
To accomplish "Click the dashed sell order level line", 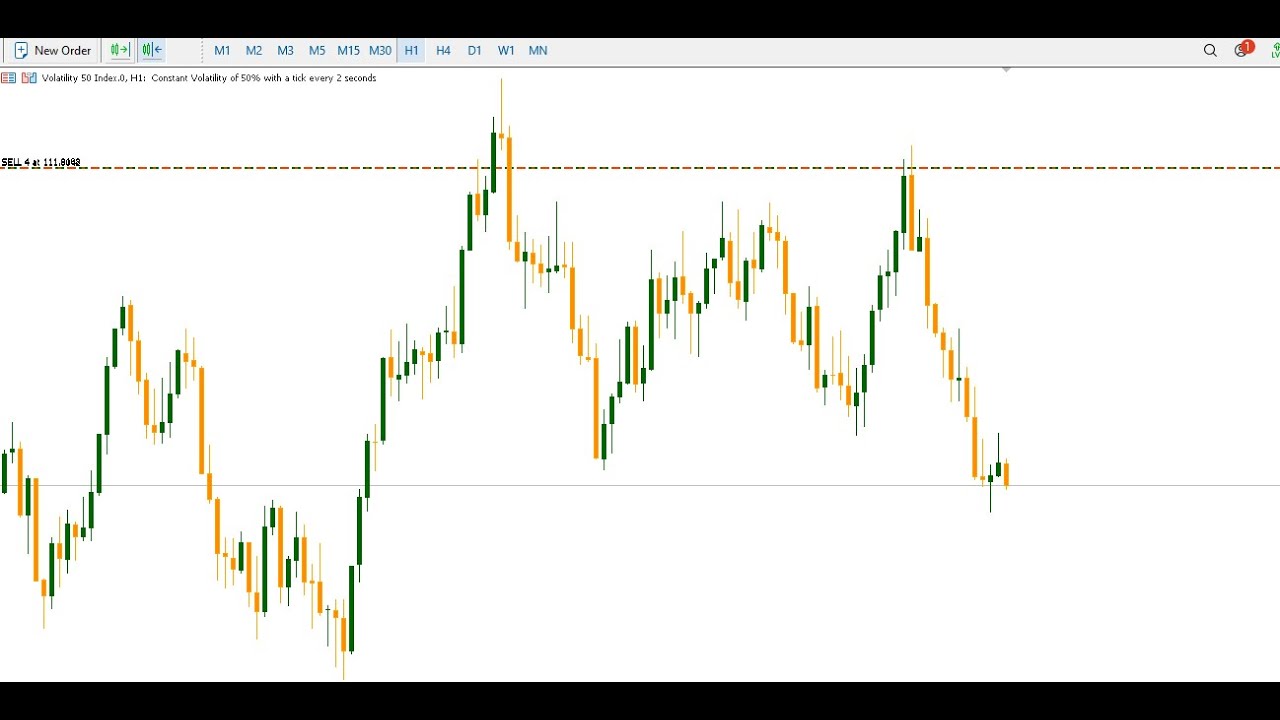I will (x=640, y=168).
